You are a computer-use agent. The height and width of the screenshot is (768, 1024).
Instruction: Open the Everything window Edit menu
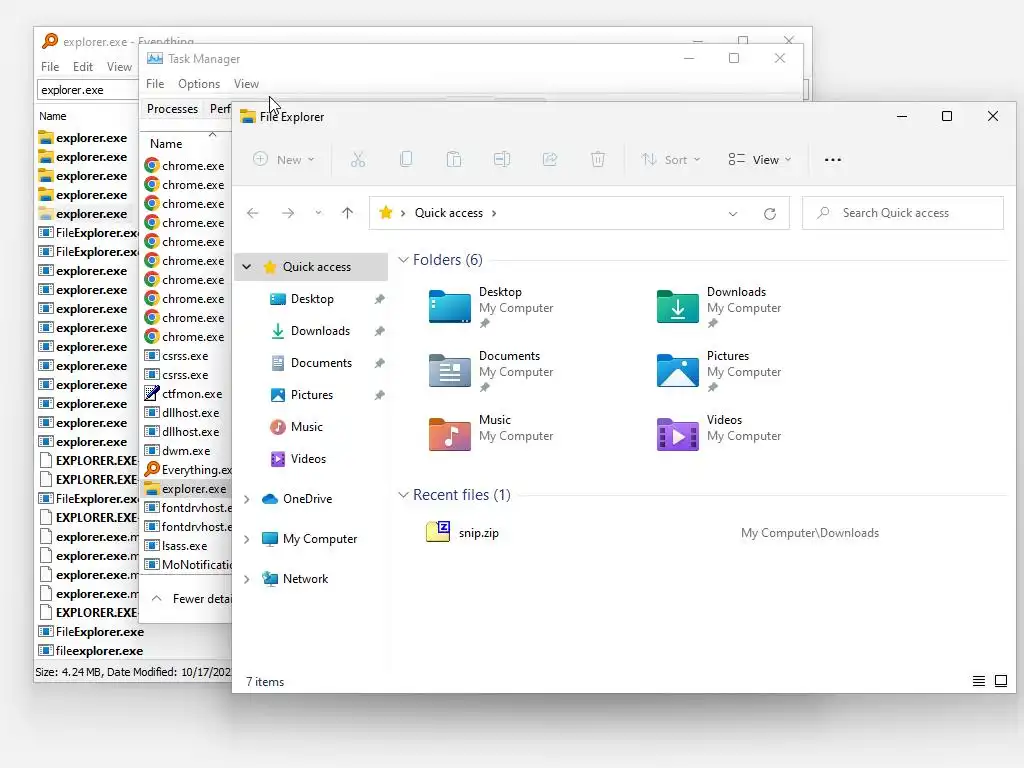(83, 67)
